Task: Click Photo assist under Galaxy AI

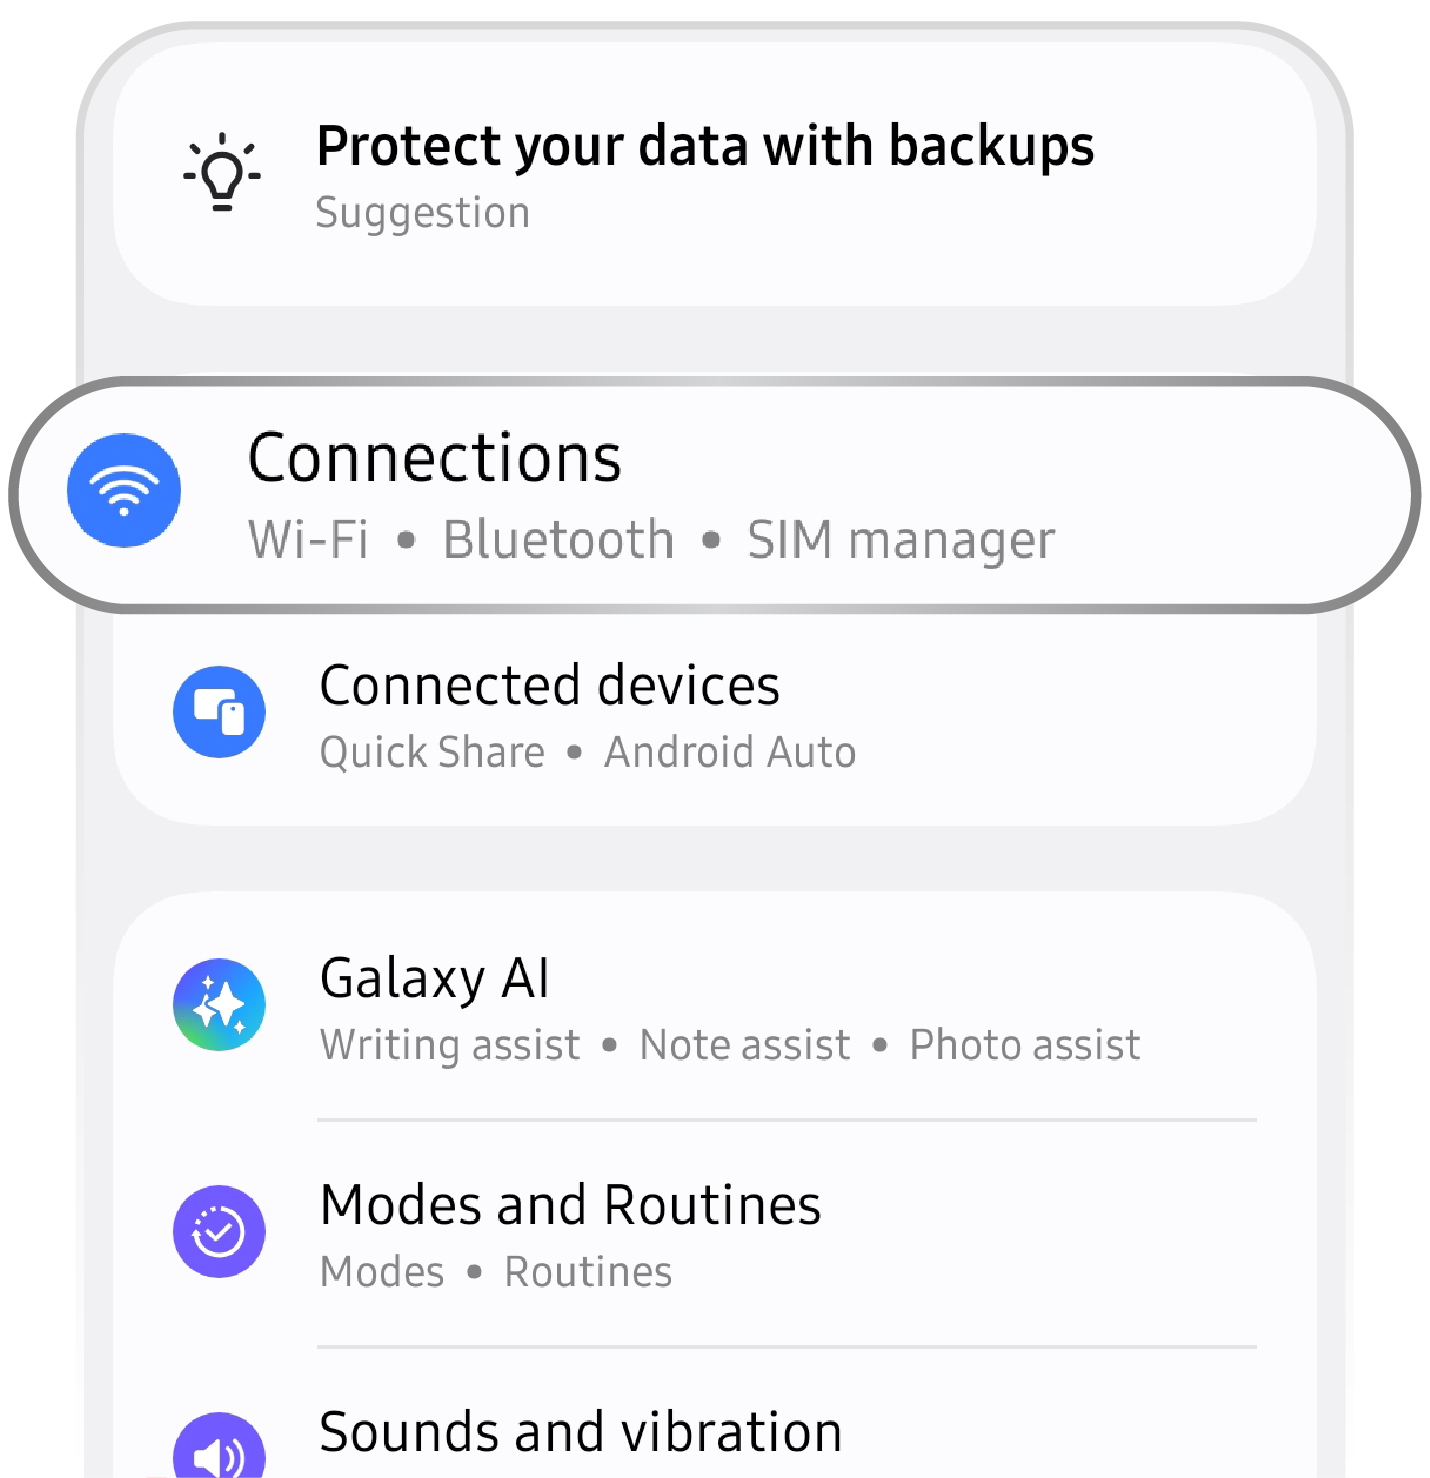Action: coord(1024,1045)
